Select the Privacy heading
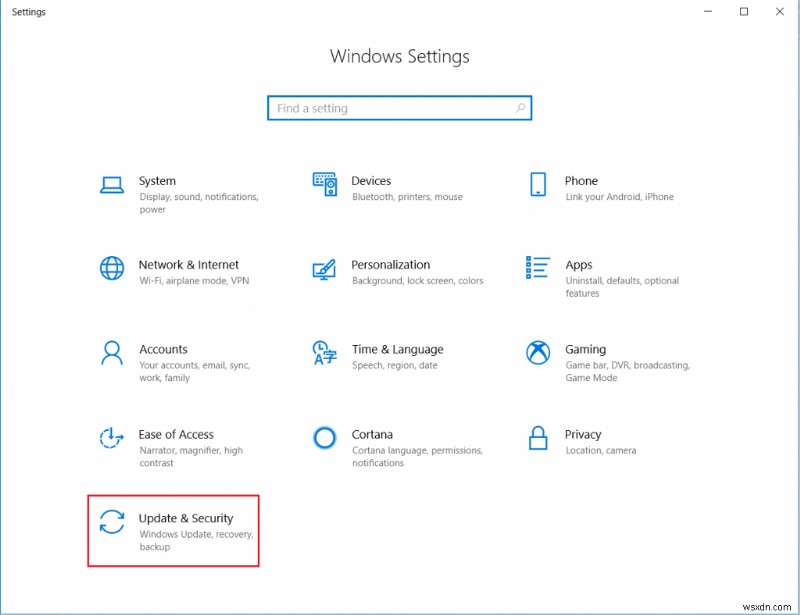The image size is (800, 615). pos(583,435)
